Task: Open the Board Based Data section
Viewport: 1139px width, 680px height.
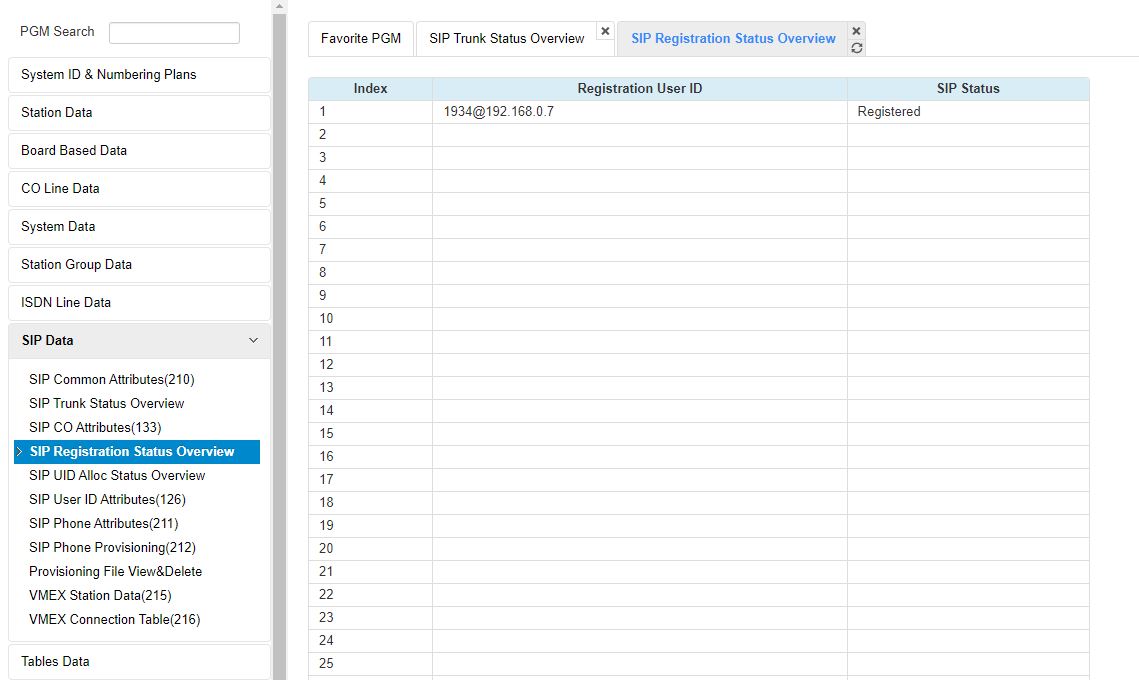Action: point(138,151)
